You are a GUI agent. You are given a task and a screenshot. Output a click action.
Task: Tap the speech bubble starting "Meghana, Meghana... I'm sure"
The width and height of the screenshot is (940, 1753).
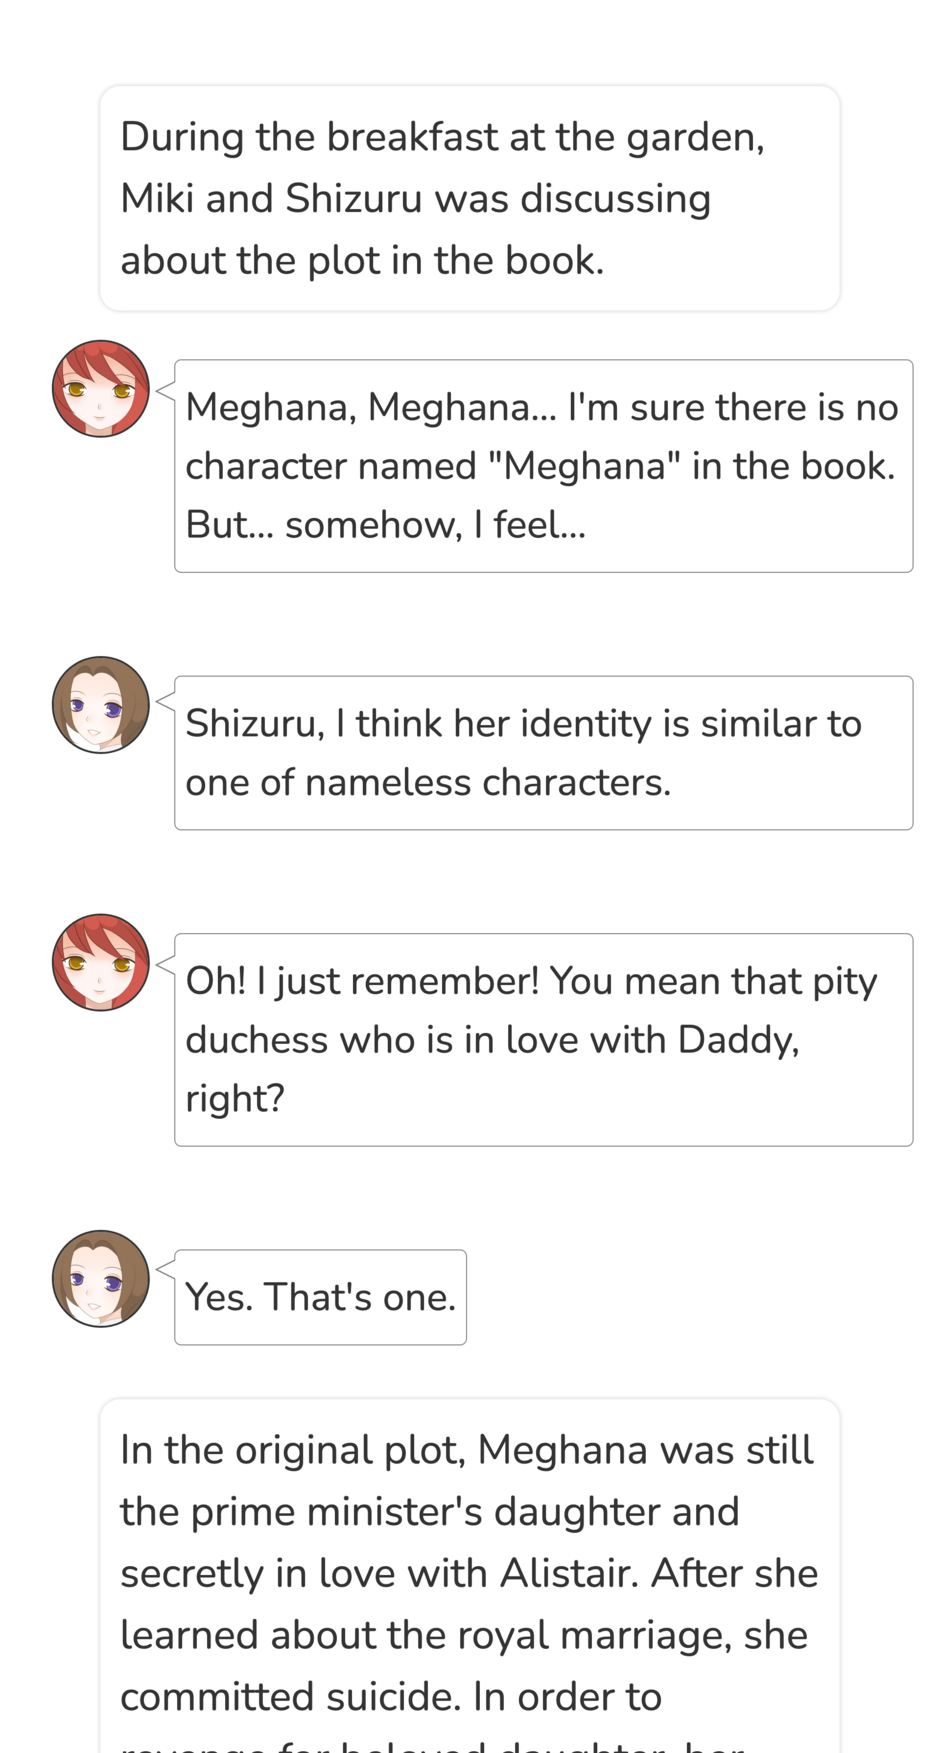click(543, 466)
